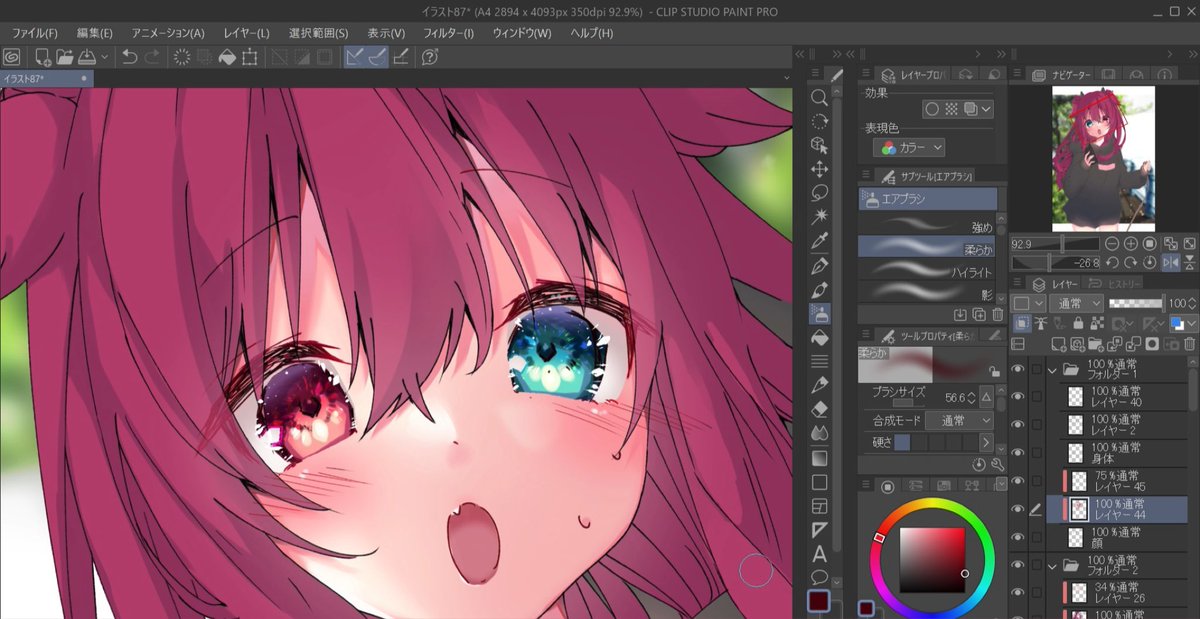Viewport: 1200px width, 619px height.
Task: Click the Undo arrow in the command bar
Action: pos(130,57)
